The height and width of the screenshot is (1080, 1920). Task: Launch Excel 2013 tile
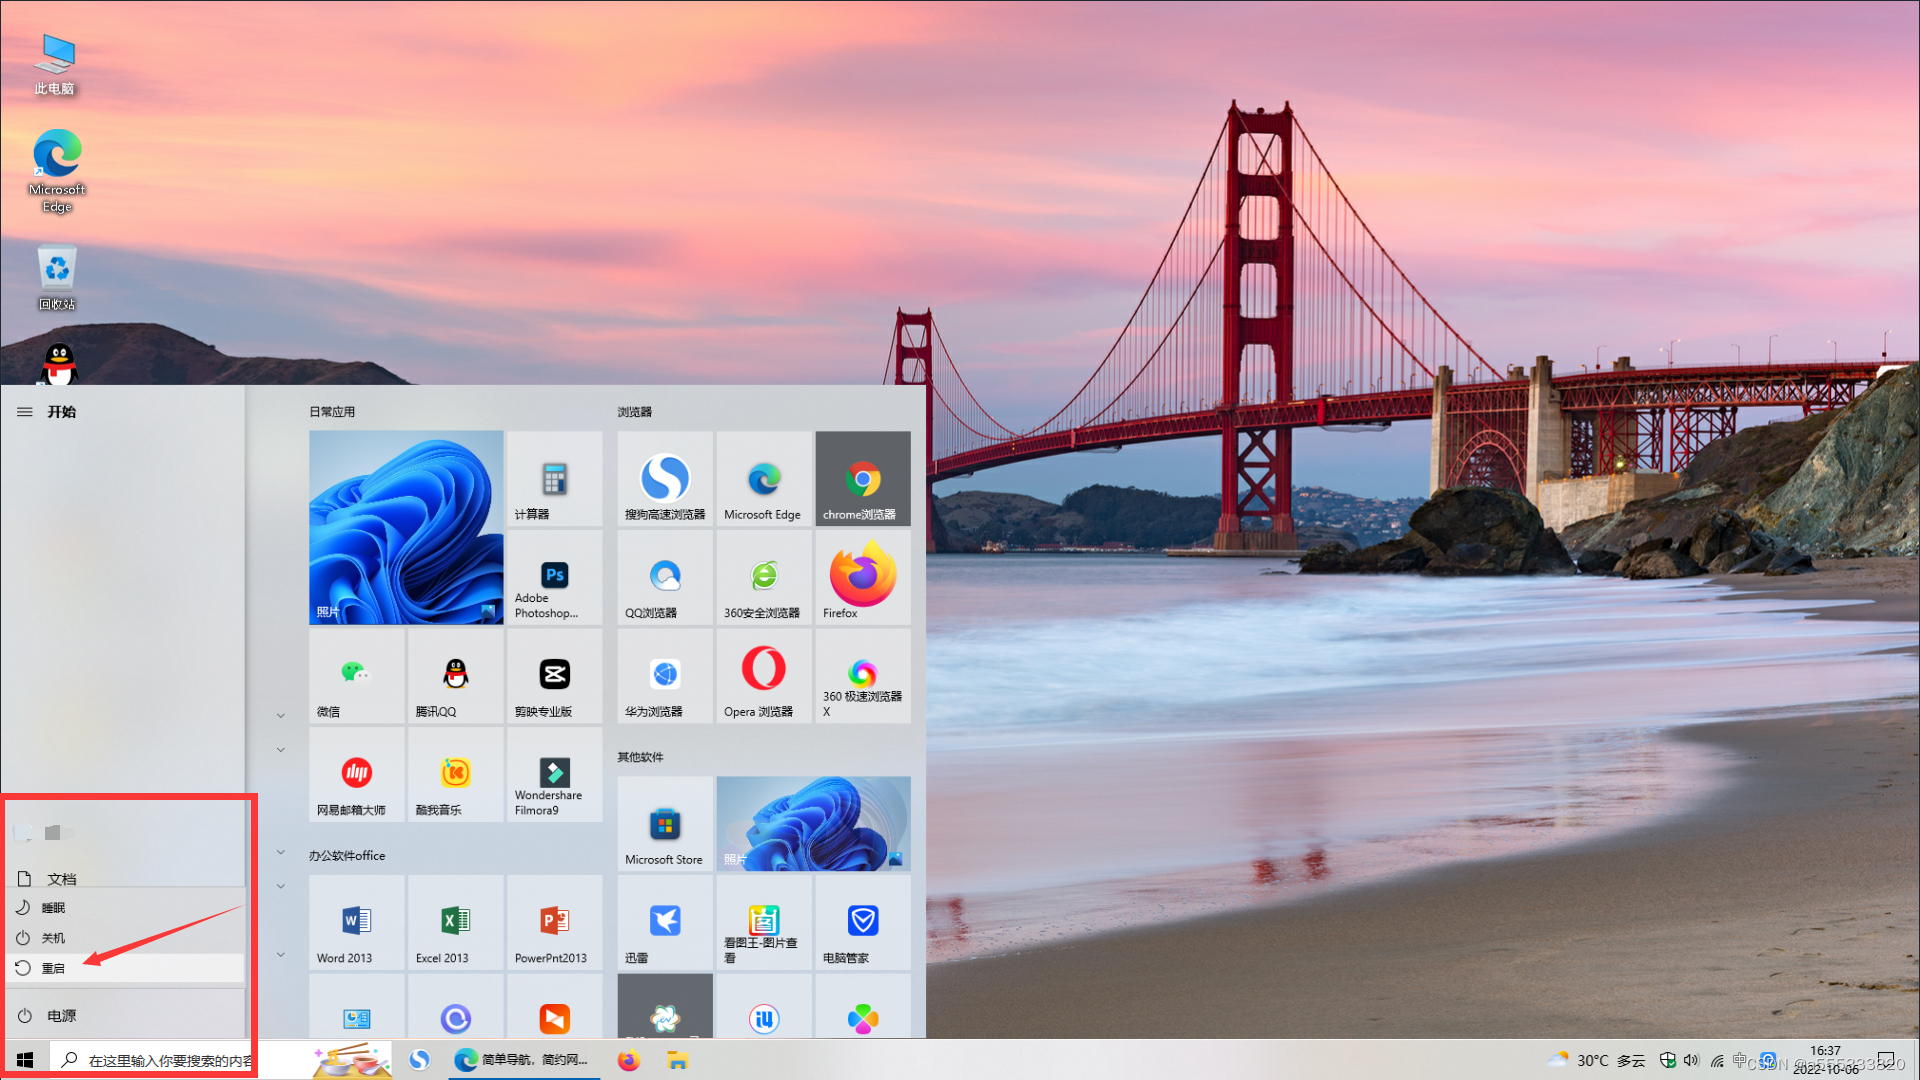[455, 922]
